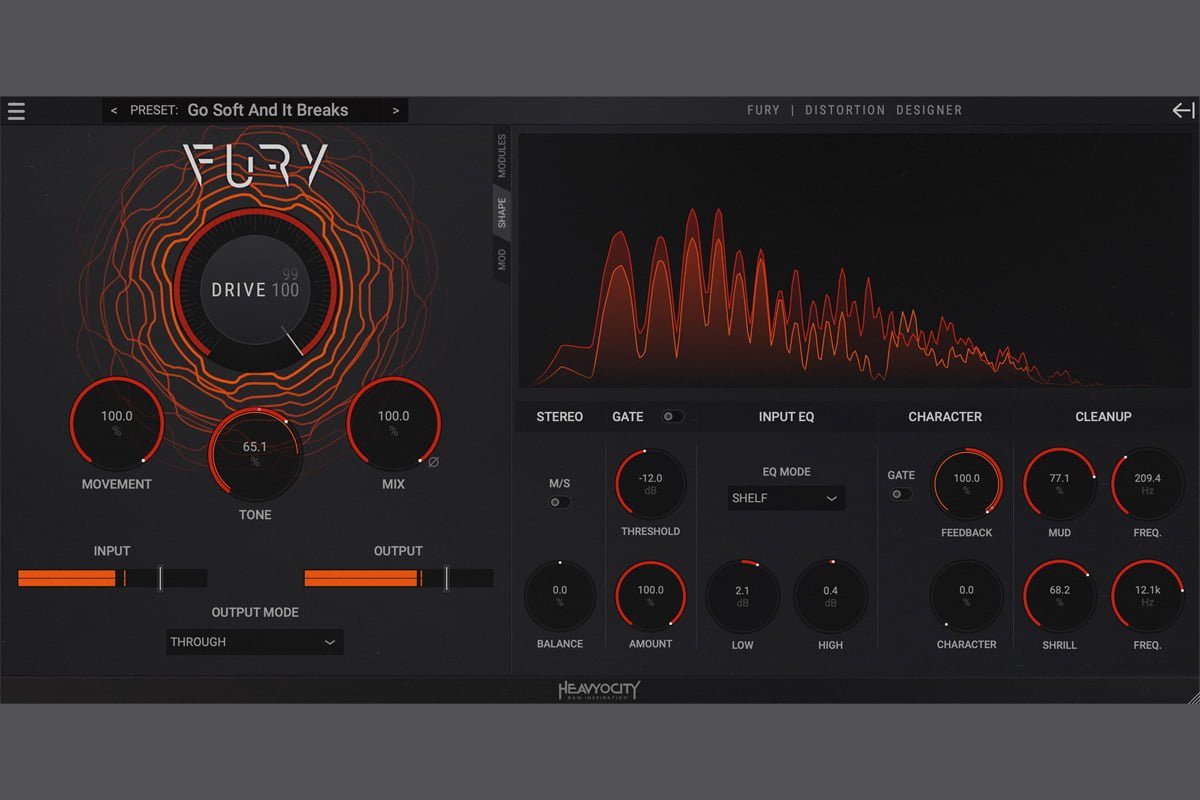This screenshot has width=1200, height=800.
Task: Click the LOW EQ knob
Action: click(742, 596)
